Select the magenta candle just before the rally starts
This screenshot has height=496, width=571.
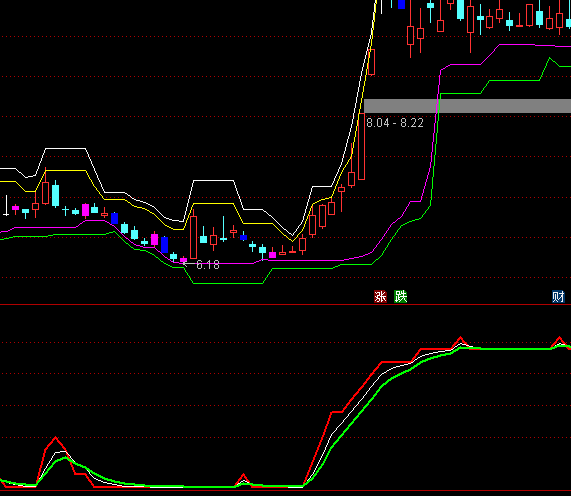click(272, 255)
